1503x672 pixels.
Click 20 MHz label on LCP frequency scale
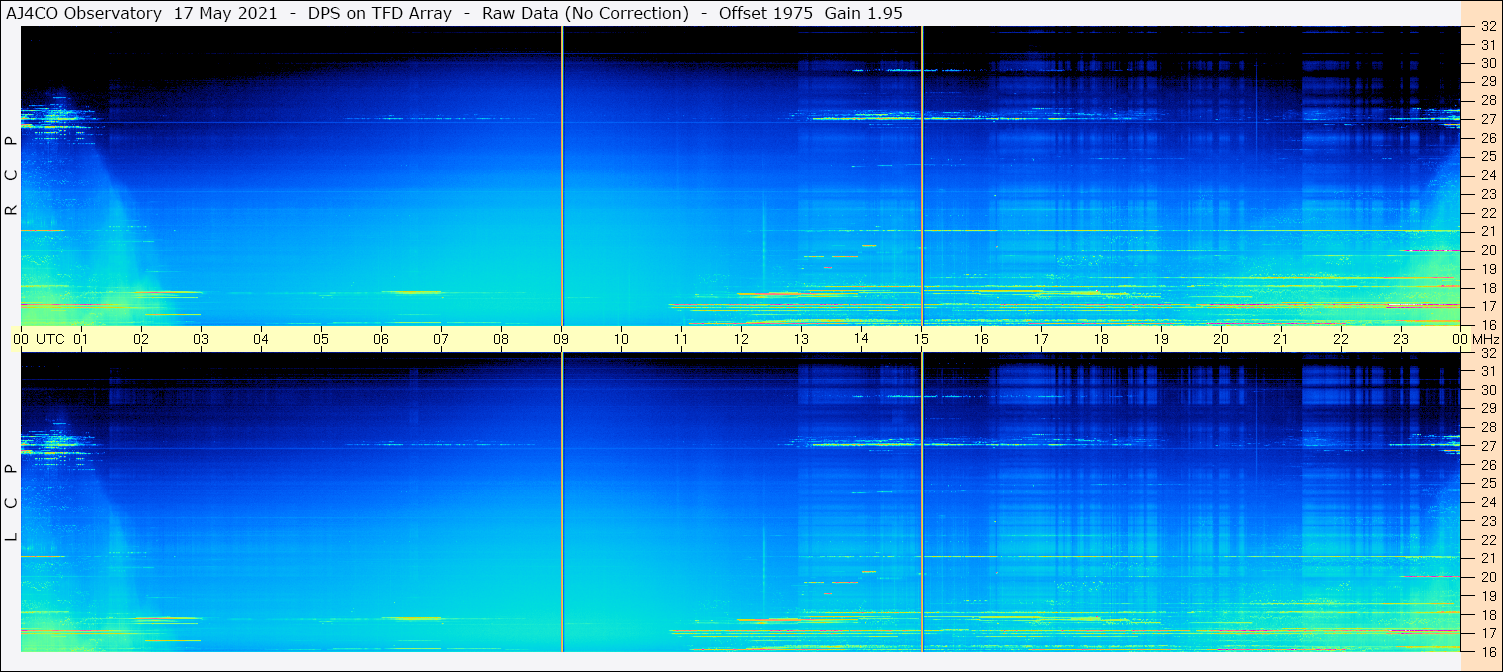click(1487, 577)
